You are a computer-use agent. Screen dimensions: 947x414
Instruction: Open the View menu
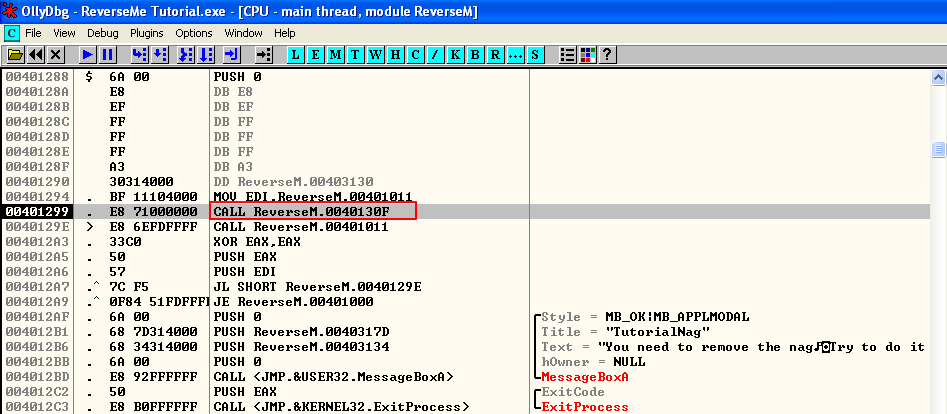point(64,33)
